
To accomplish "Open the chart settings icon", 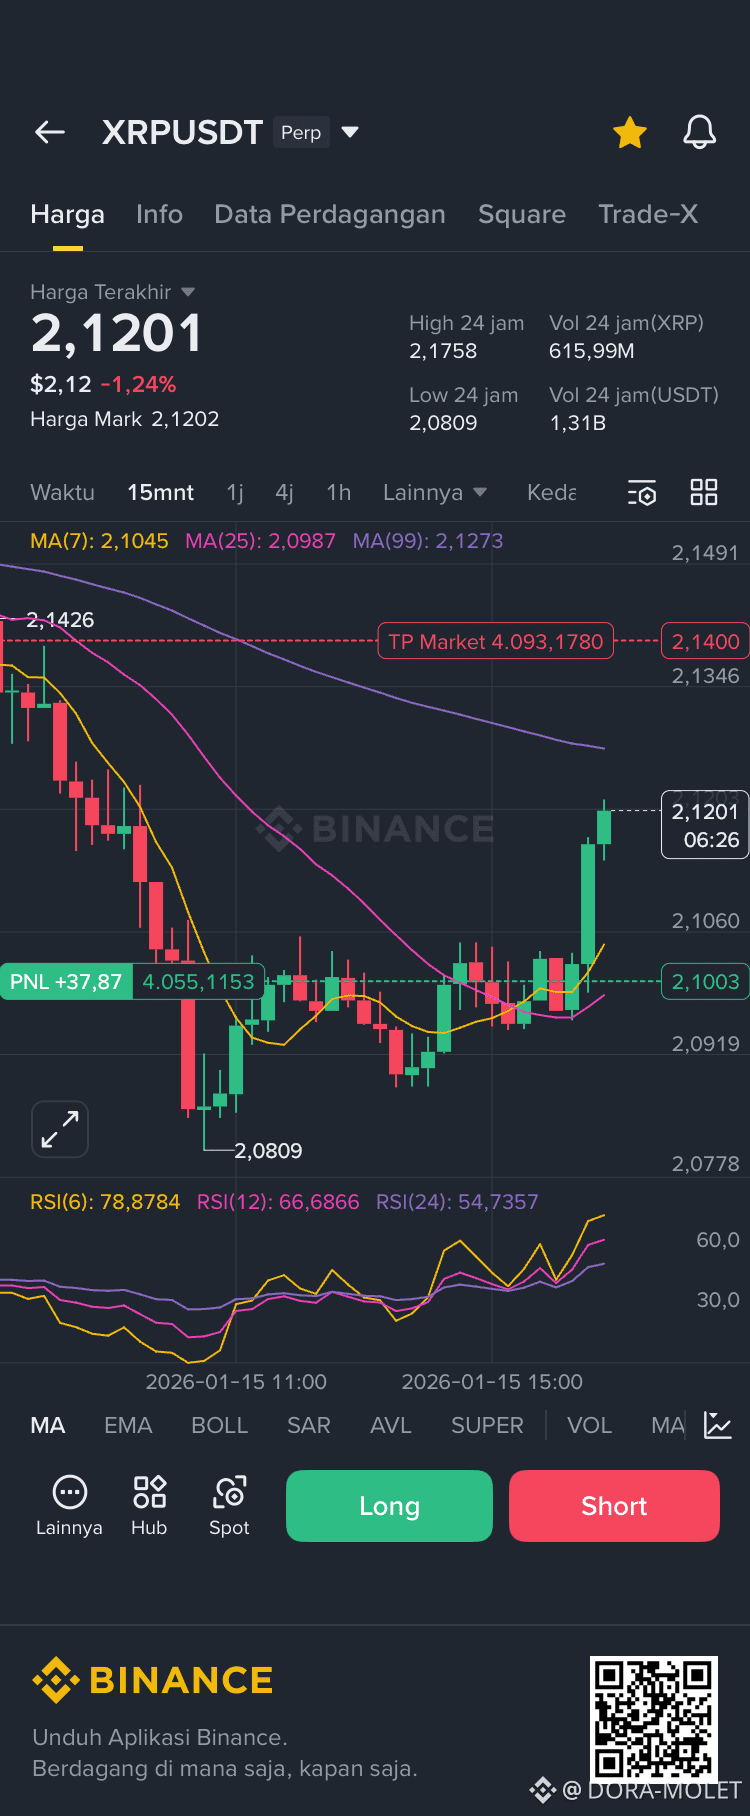I will click(x=642, y=492).
